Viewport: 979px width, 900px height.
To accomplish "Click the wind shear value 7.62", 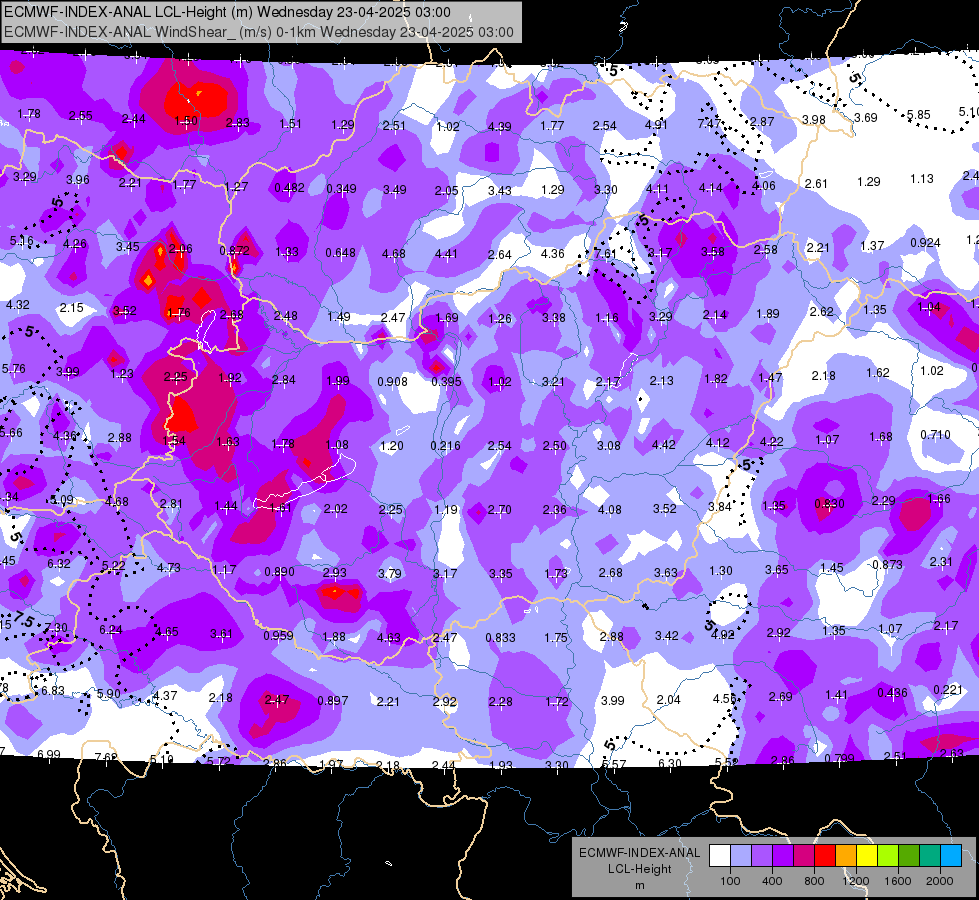I will (106, 758).
